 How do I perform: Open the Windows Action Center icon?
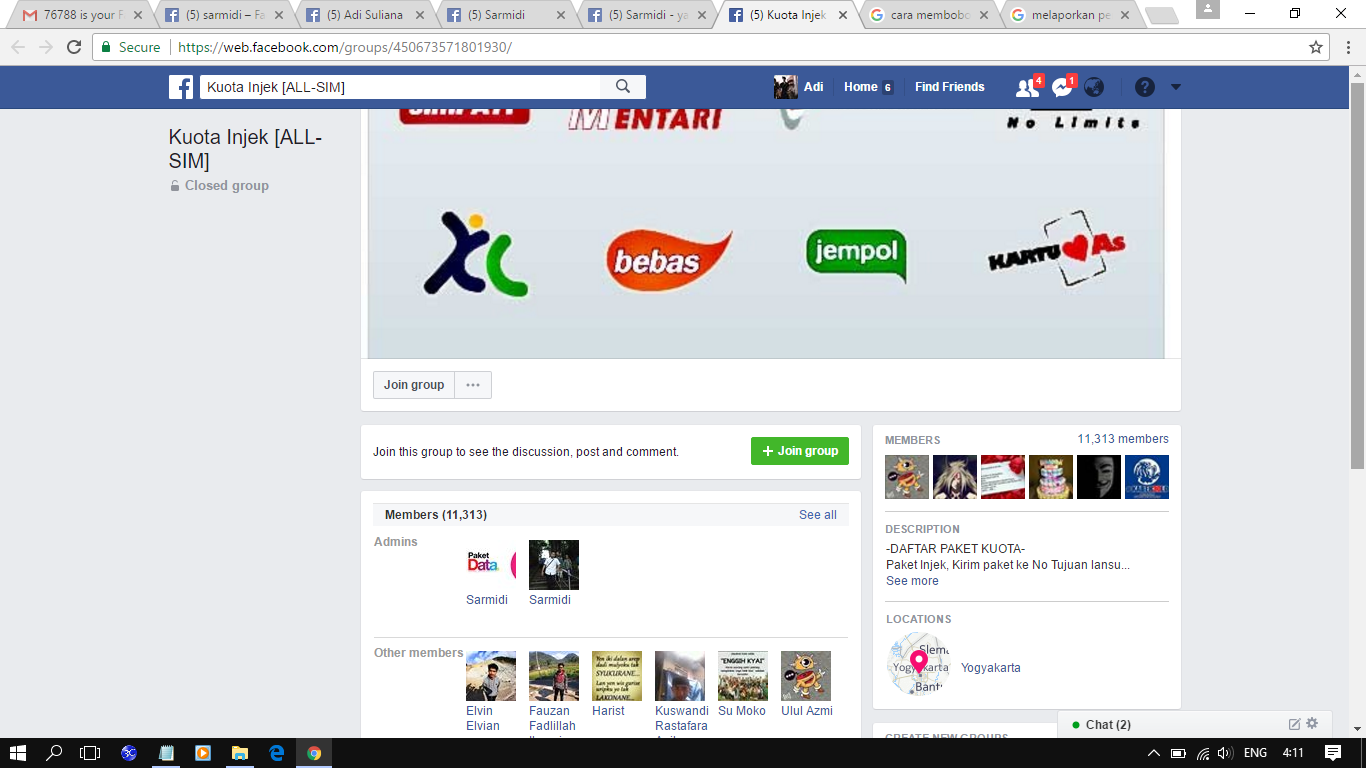point(1333,753)
